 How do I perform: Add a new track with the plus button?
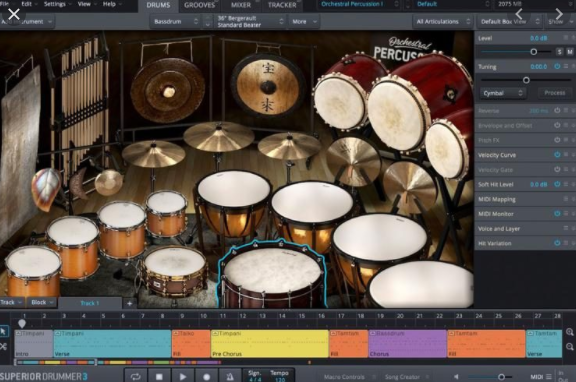(129, 303)
